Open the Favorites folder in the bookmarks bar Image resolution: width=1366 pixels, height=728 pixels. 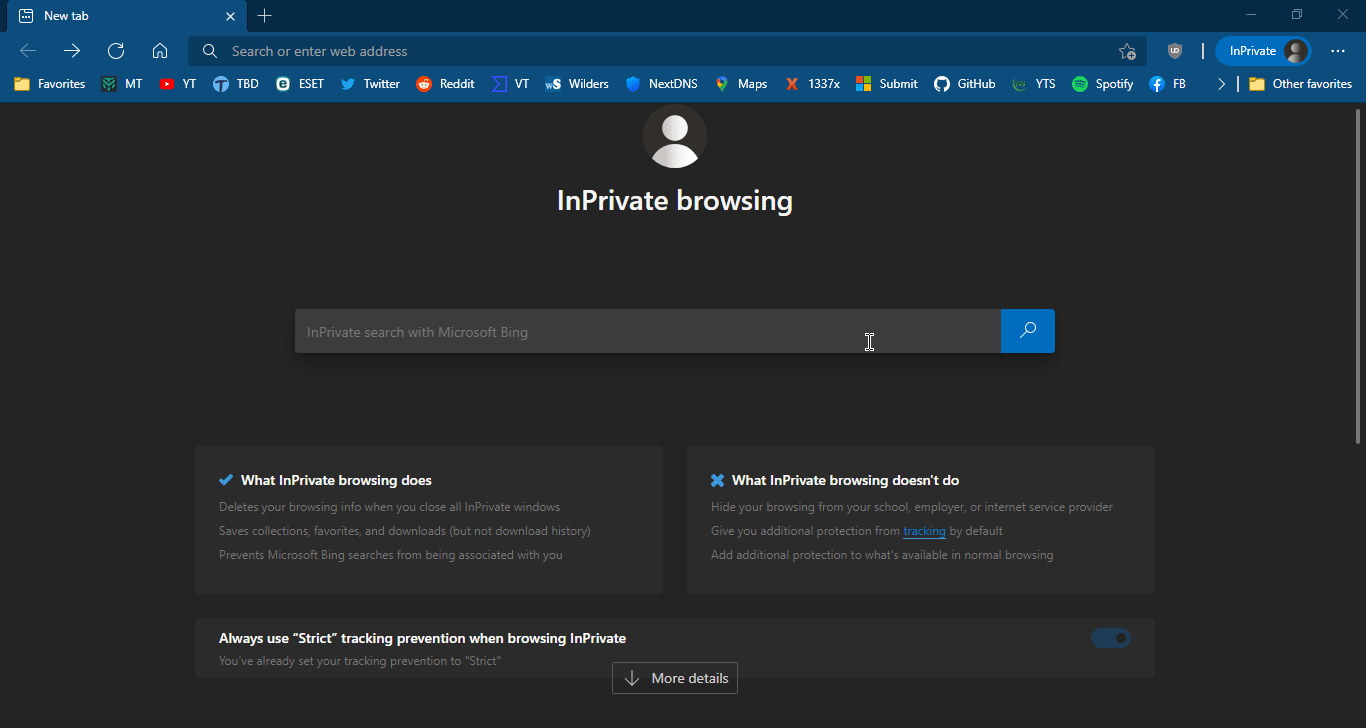(x=50, y=84)
